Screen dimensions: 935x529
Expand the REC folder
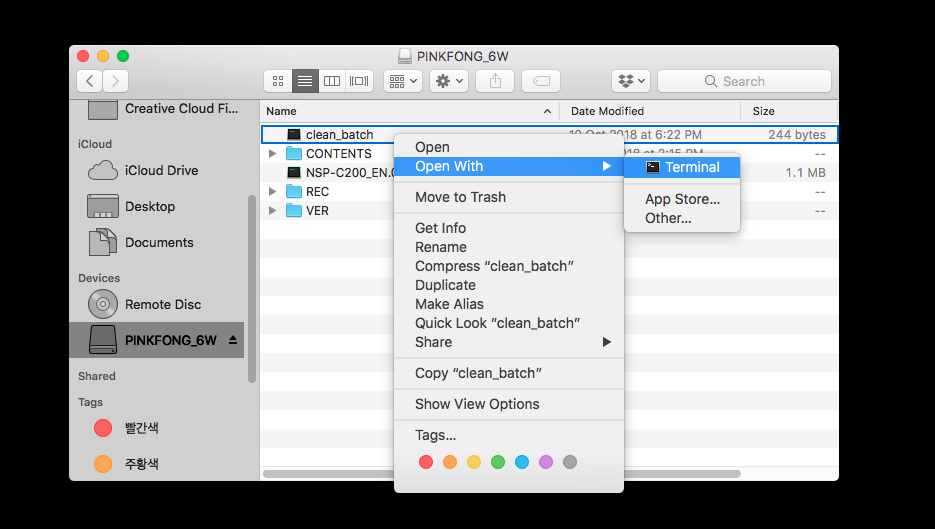coord(273,192)
